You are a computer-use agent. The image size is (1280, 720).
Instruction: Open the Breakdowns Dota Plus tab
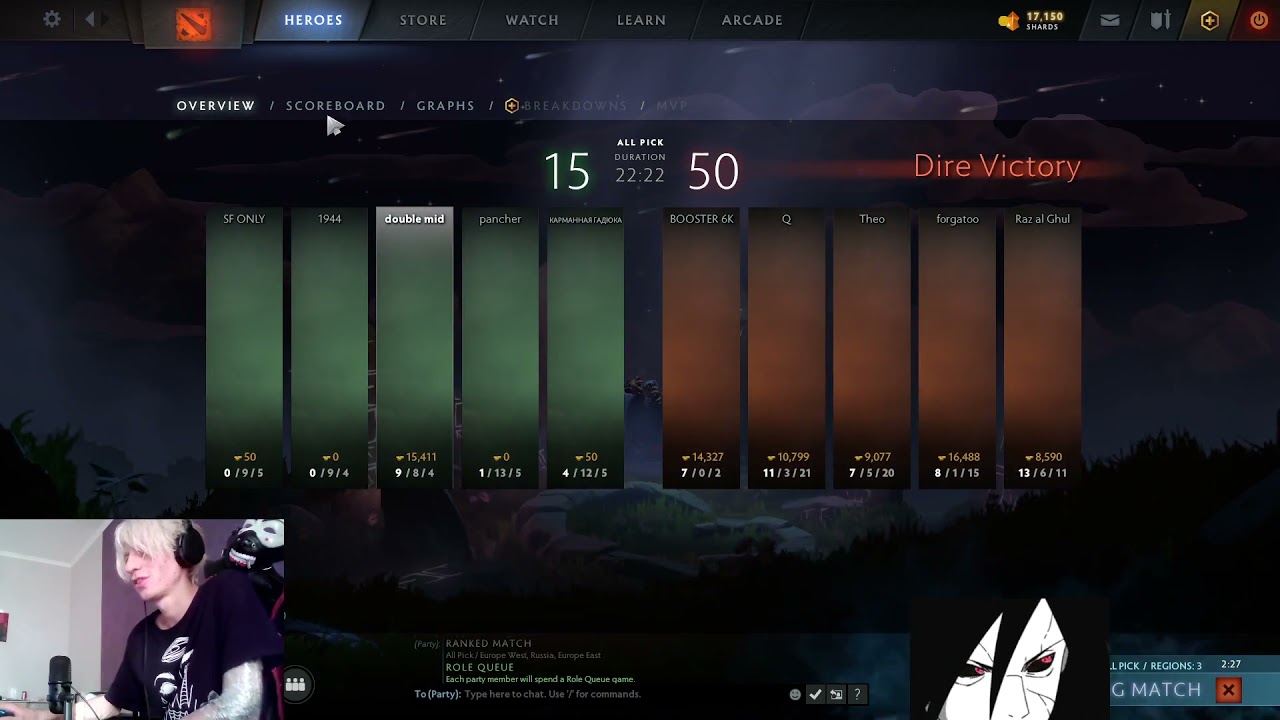[x=567, y=105]
